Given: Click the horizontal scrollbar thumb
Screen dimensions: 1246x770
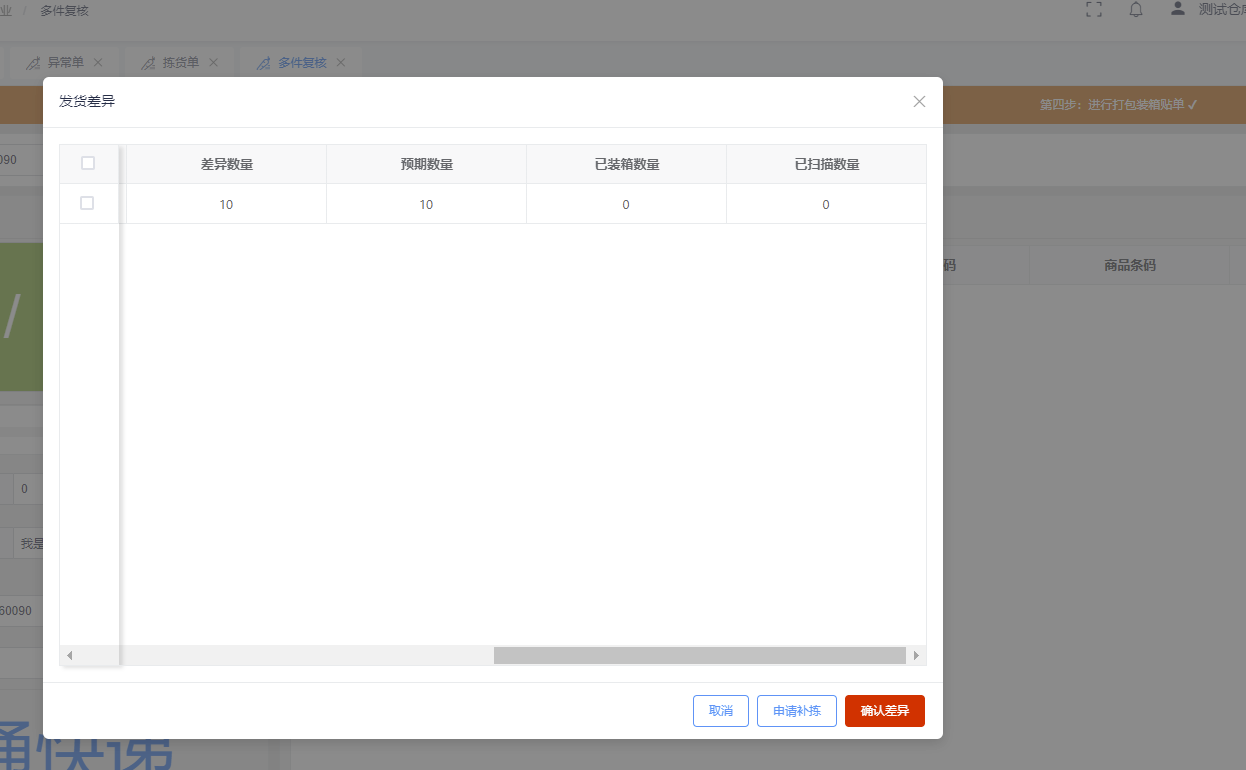Looking at the screenshot, I should click(699, 655).
